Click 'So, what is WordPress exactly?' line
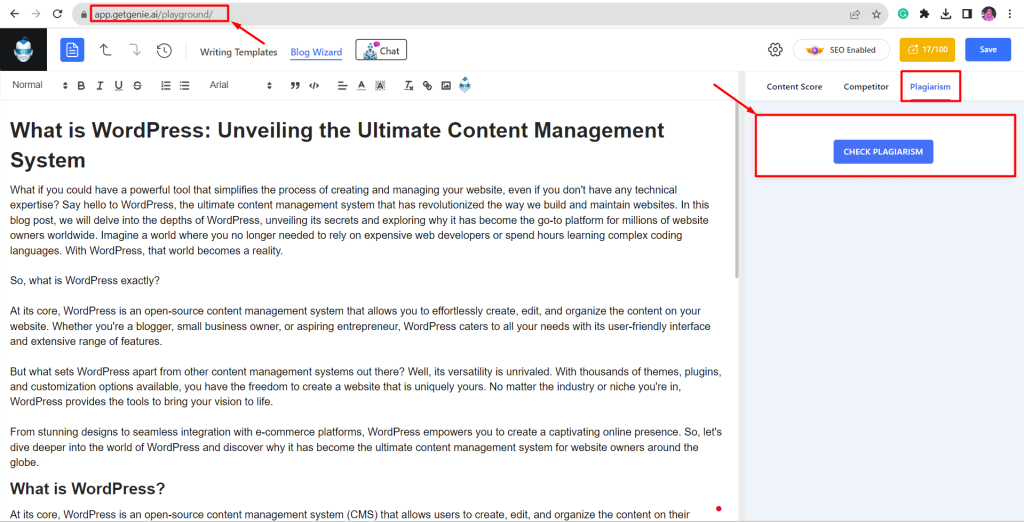 coord(85,281)
